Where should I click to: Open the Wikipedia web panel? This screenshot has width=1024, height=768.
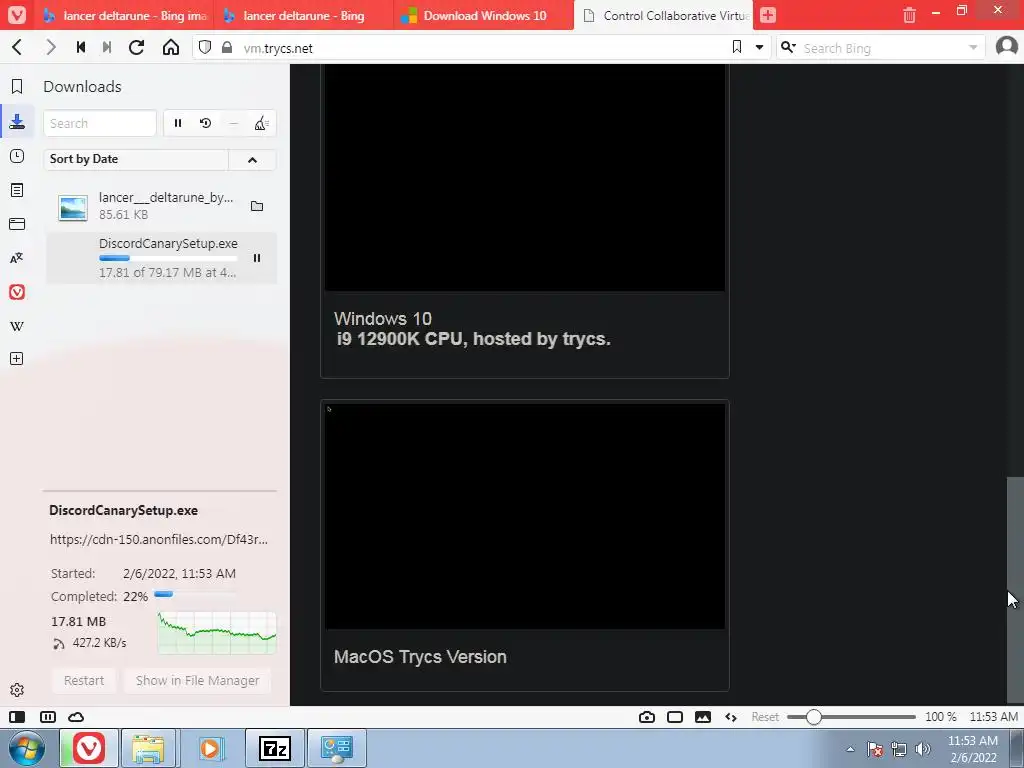click(x=17, y=326)
